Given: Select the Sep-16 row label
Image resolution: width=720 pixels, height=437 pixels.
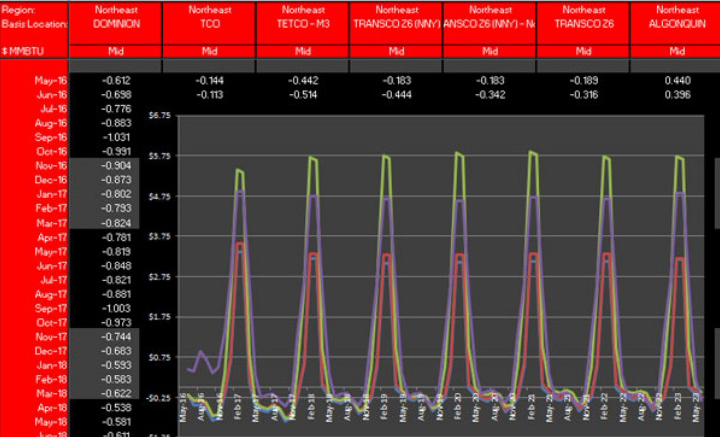Looking at the screenshot, I should click(x=51, y=138).
